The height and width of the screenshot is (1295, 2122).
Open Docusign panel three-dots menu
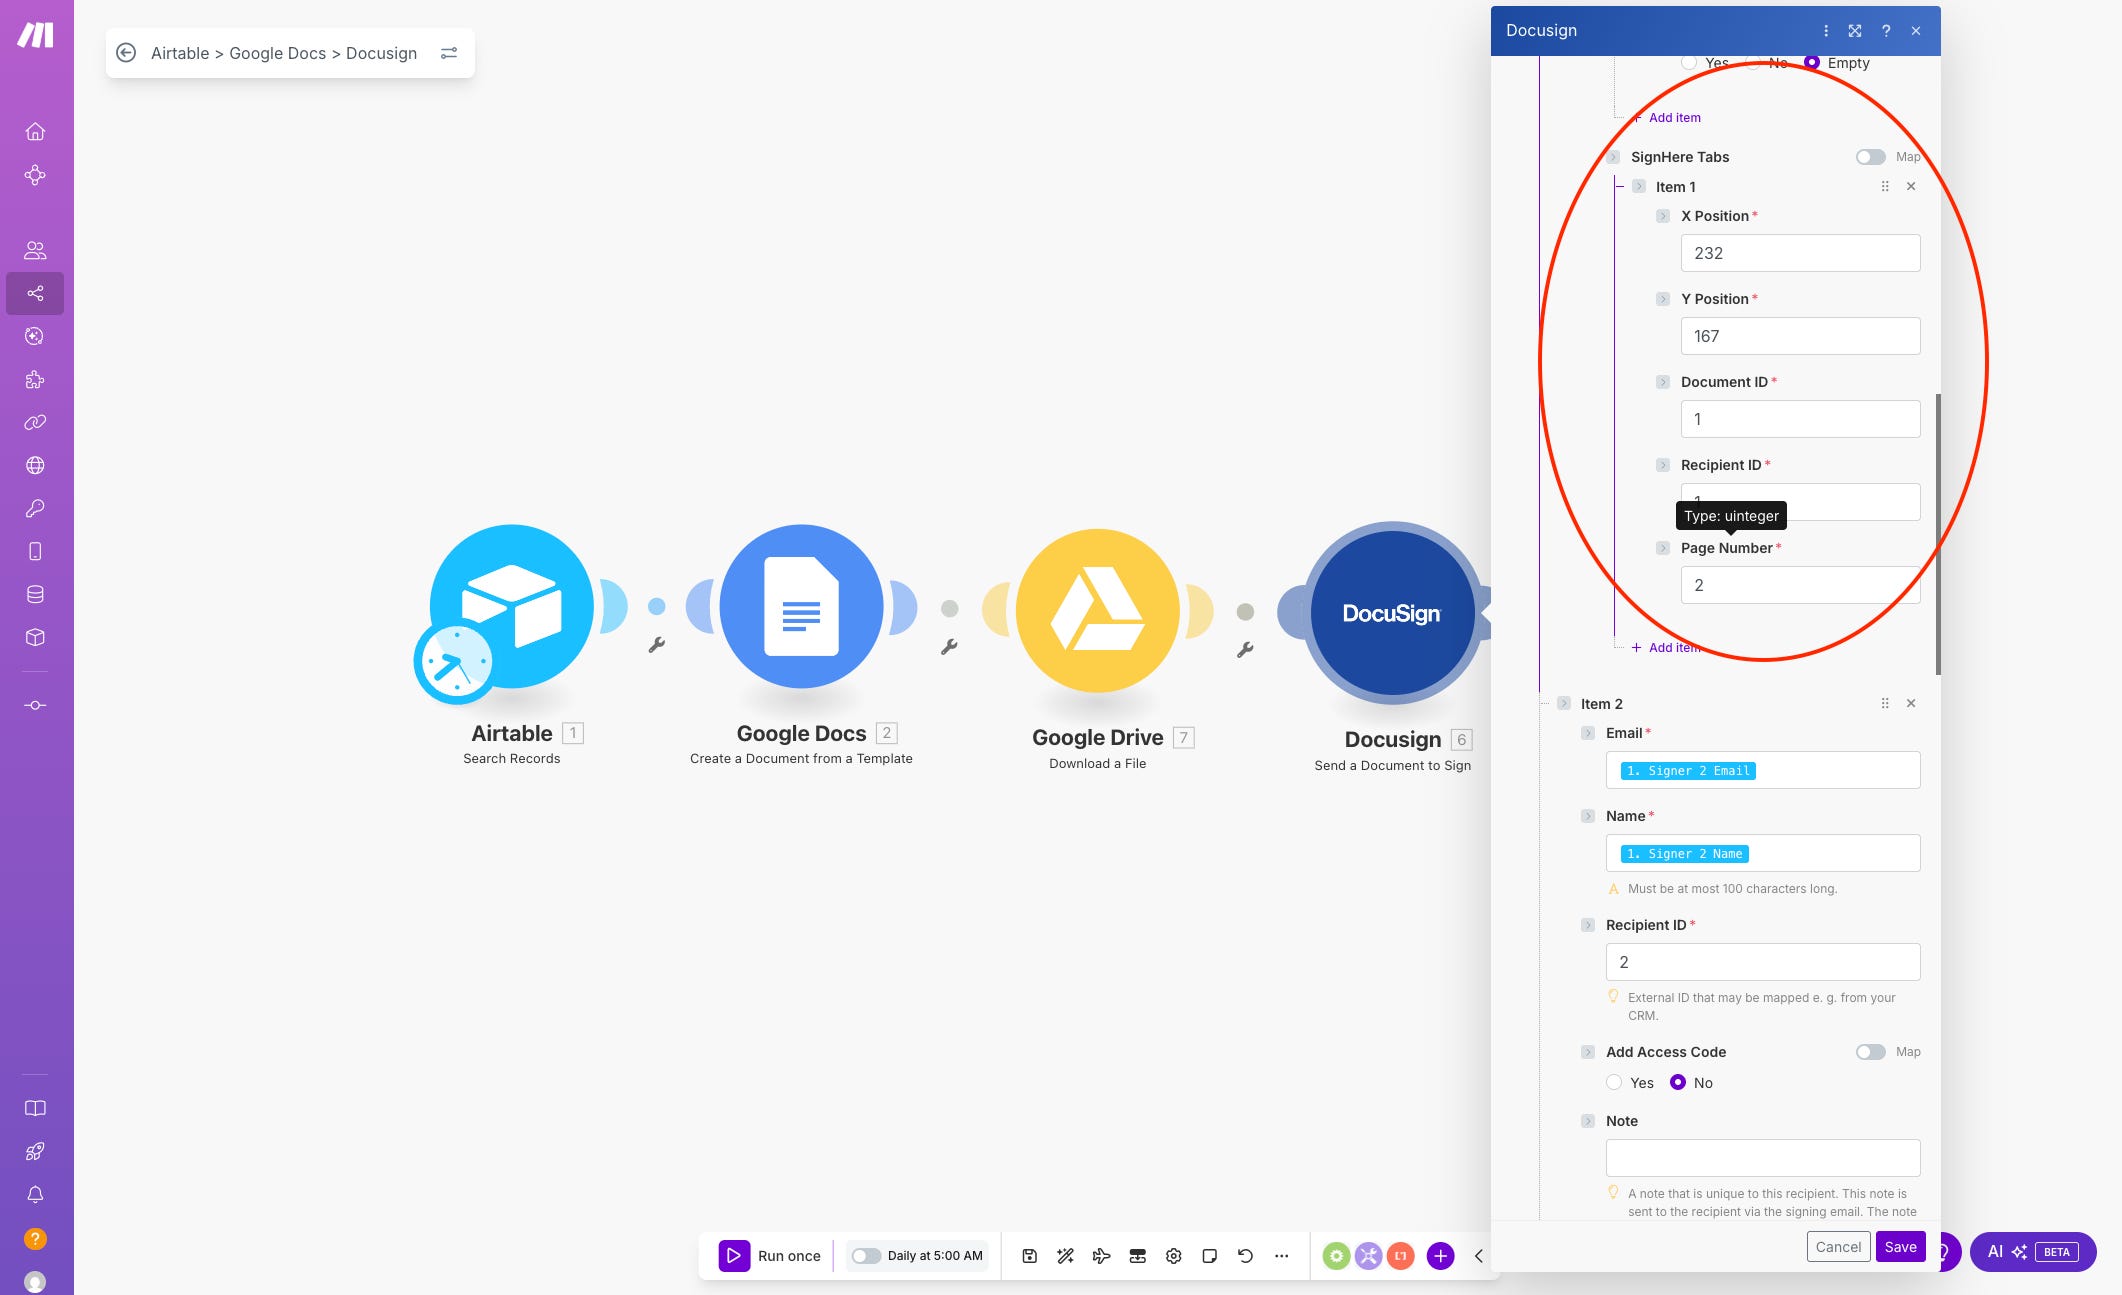coord(1825,31)
